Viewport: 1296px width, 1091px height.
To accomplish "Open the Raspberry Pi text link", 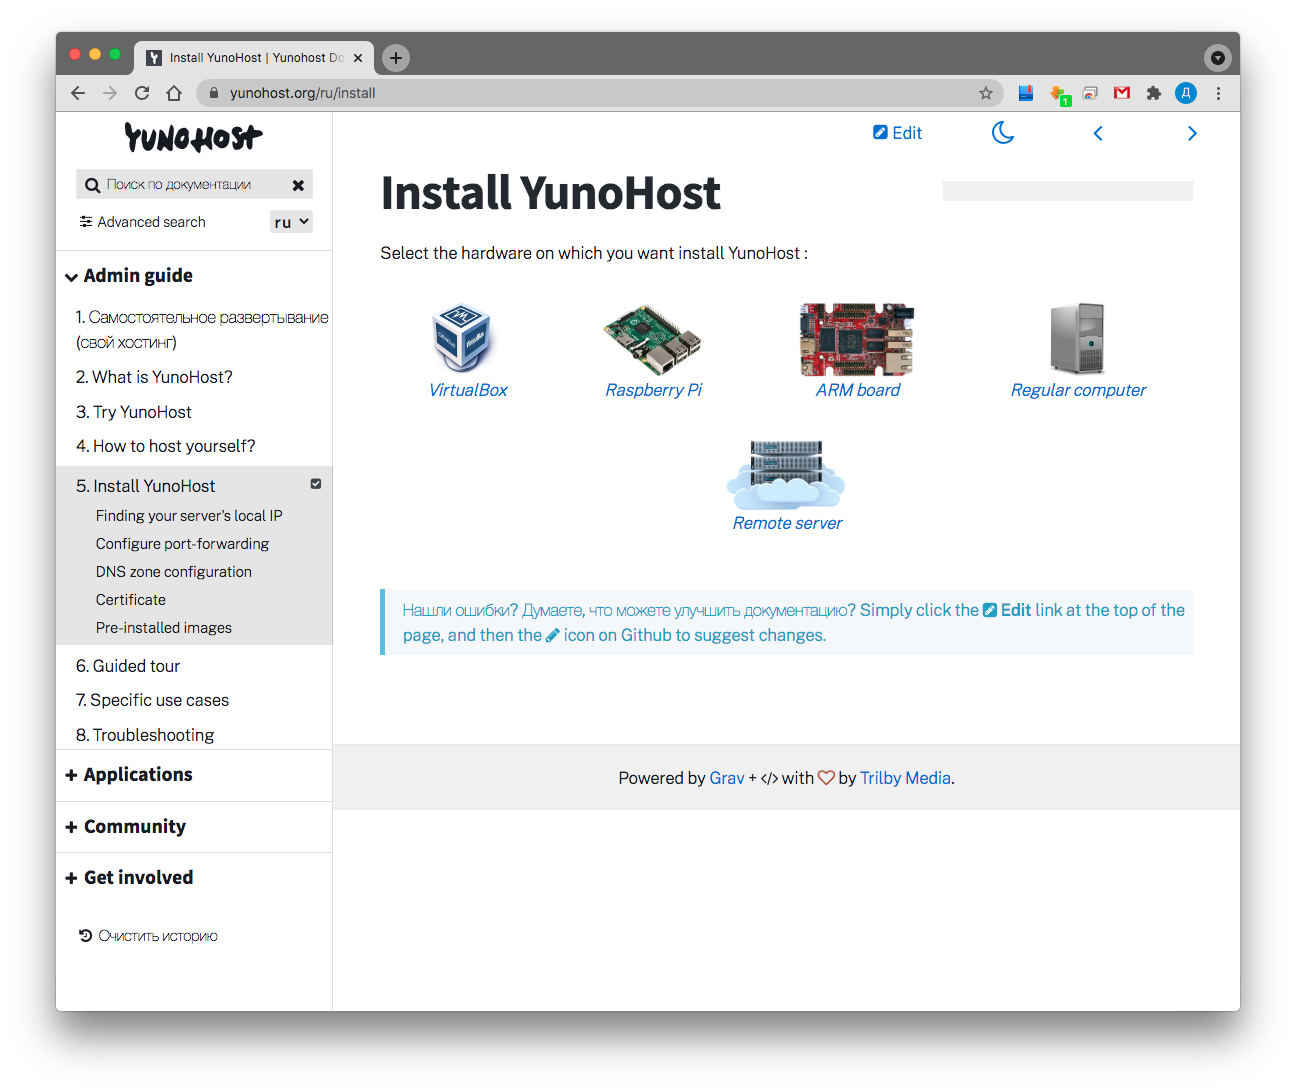I will click(x=654, y=390).
